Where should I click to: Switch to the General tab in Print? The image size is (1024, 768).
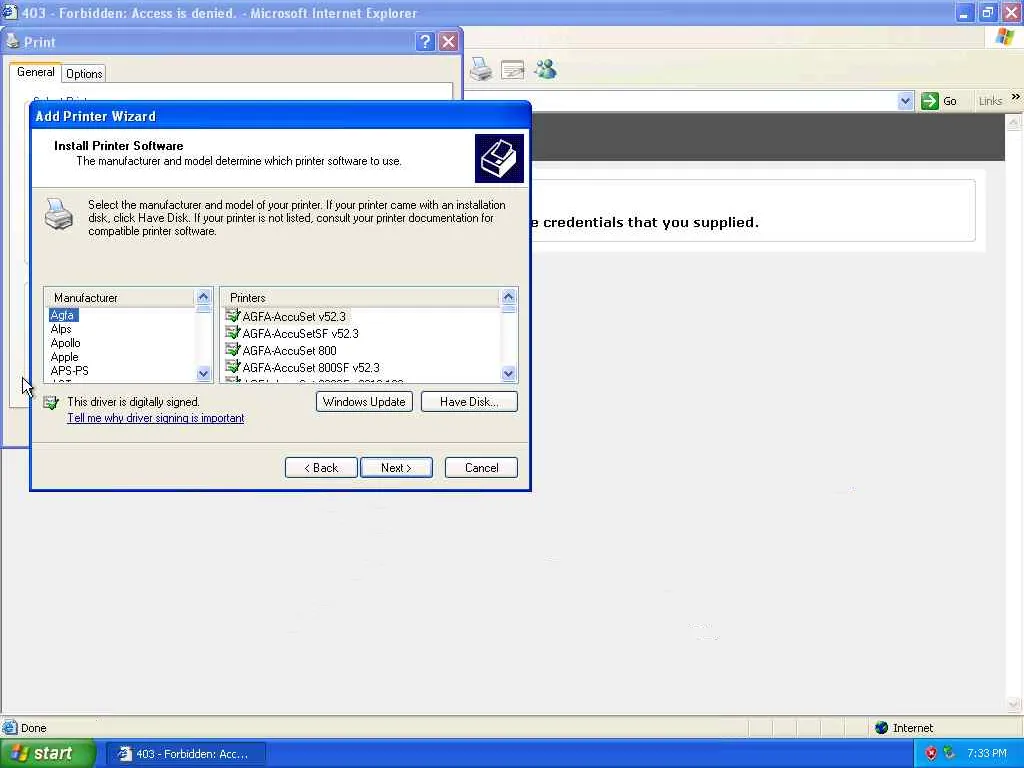pyautogui.click(x=35, y=72)
